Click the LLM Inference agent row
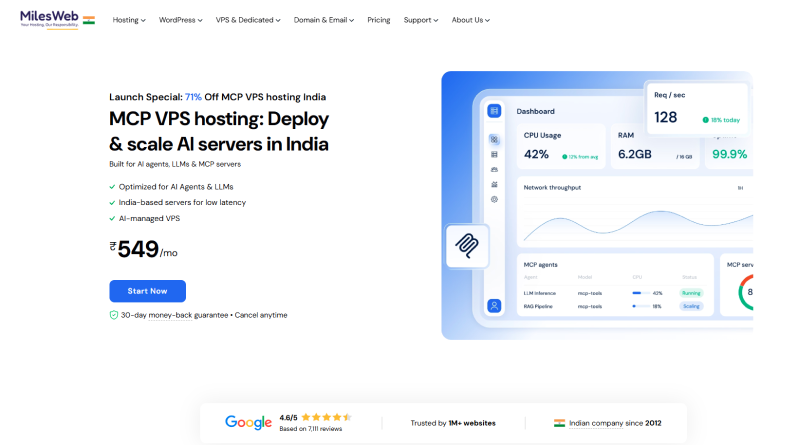Viewport: 800px width, 445px height. [613, 293]
